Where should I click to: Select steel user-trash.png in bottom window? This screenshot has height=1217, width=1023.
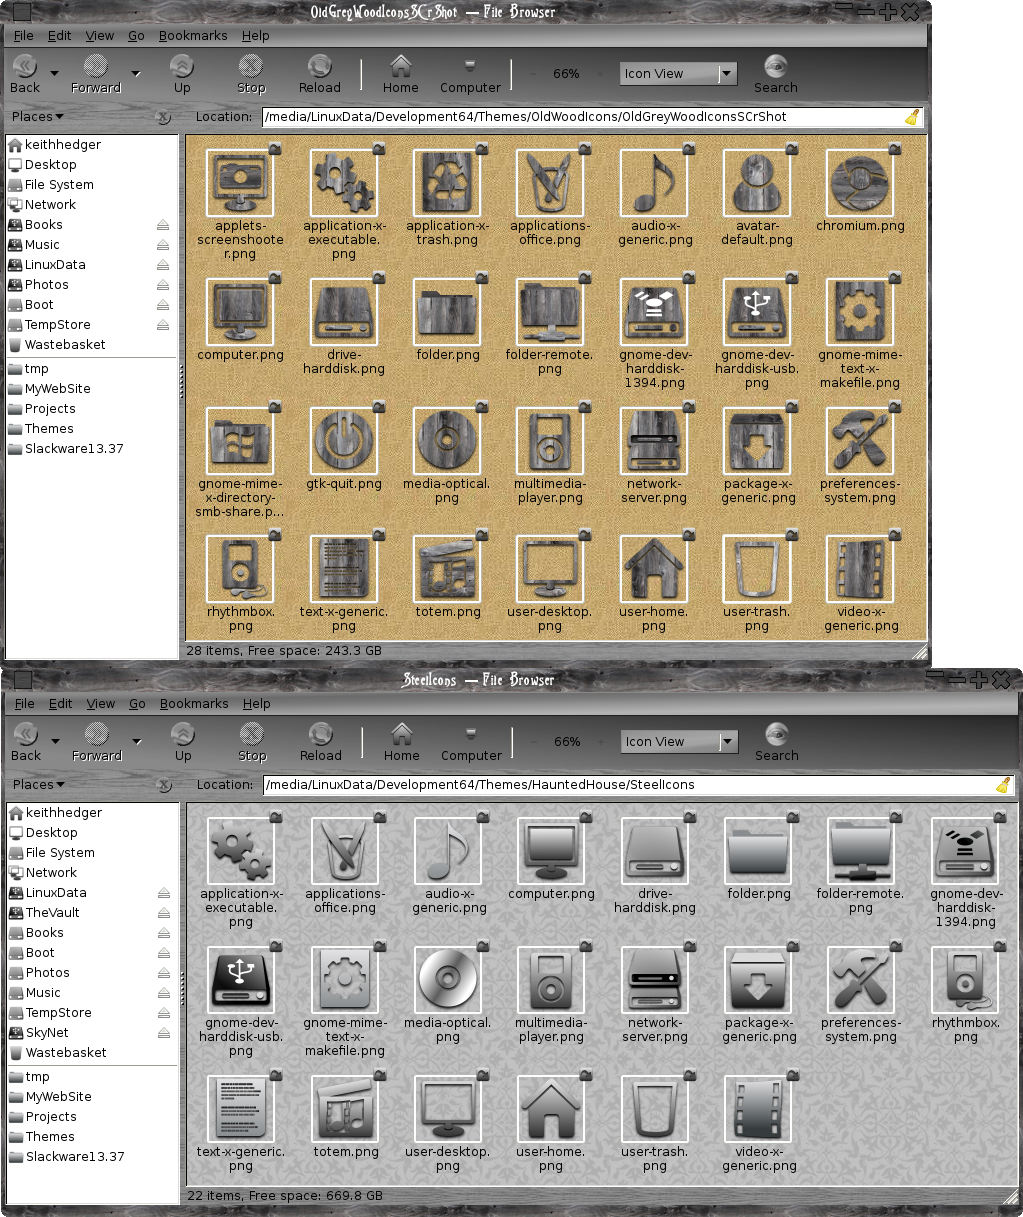click(x=655, y=1109)
